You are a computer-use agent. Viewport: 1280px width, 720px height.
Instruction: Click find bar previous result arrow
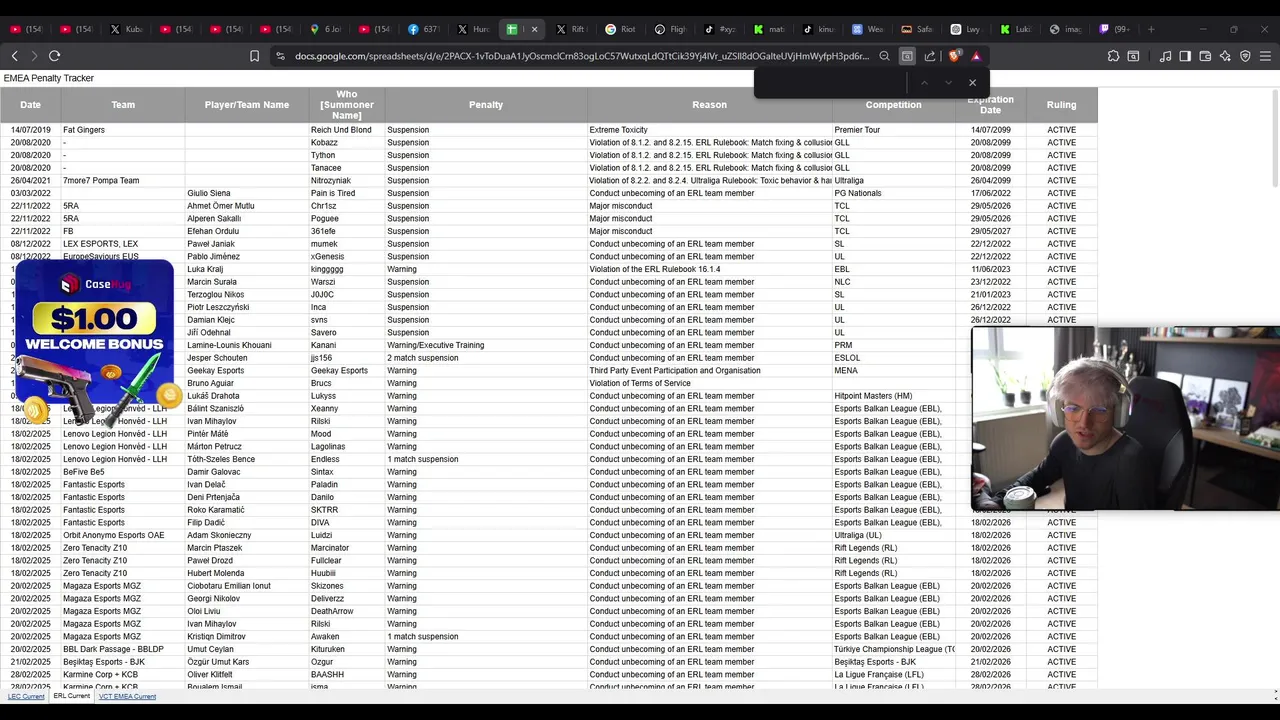point(924,83)
